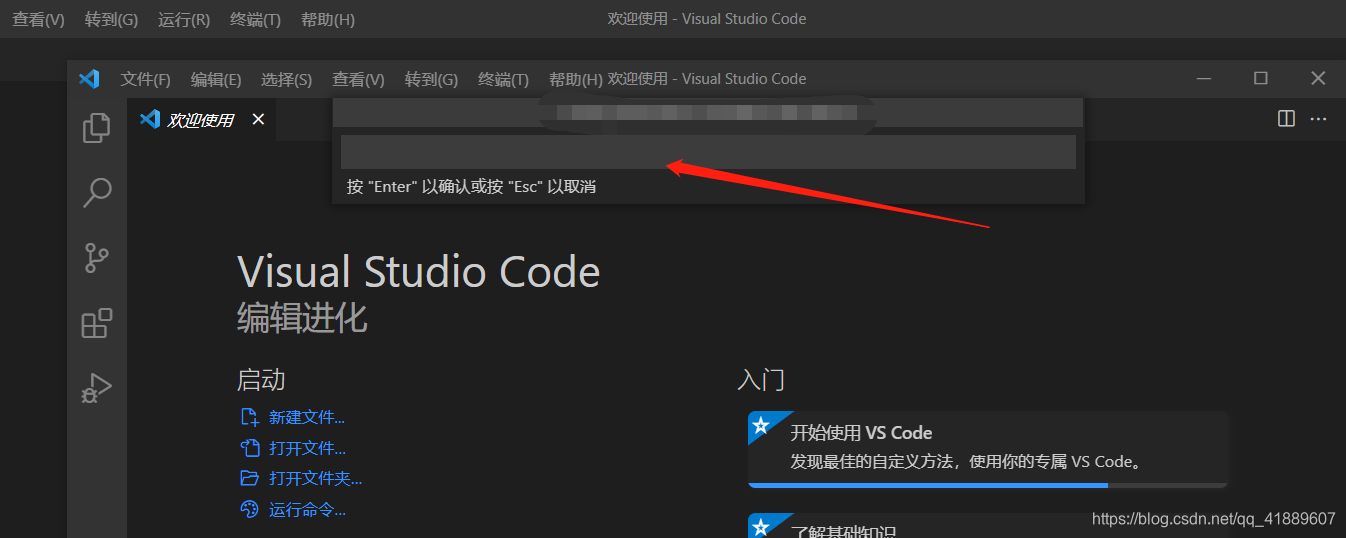
Task: Open the Search view in the activity bar
Action: 97,192
